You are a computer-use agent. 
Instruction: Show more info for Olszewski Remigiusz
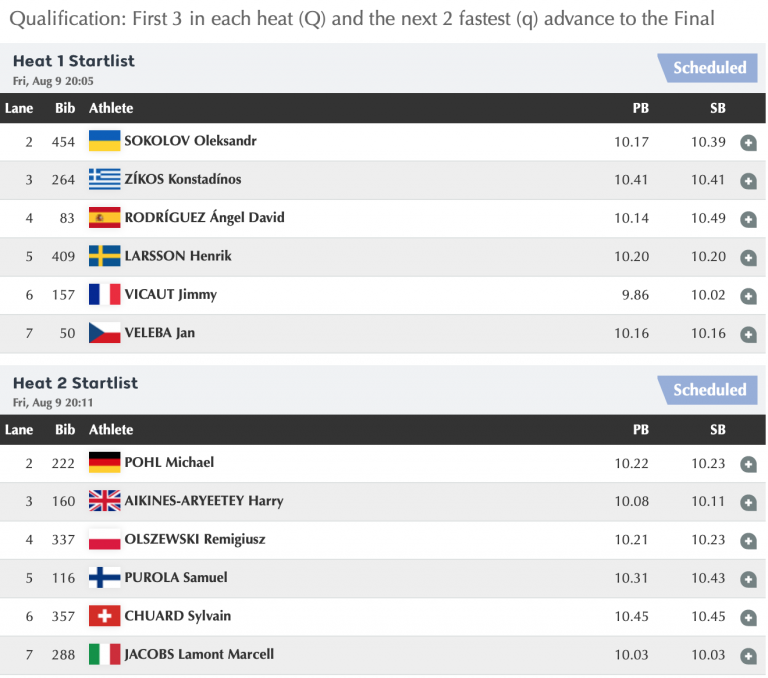pos(748,541)
